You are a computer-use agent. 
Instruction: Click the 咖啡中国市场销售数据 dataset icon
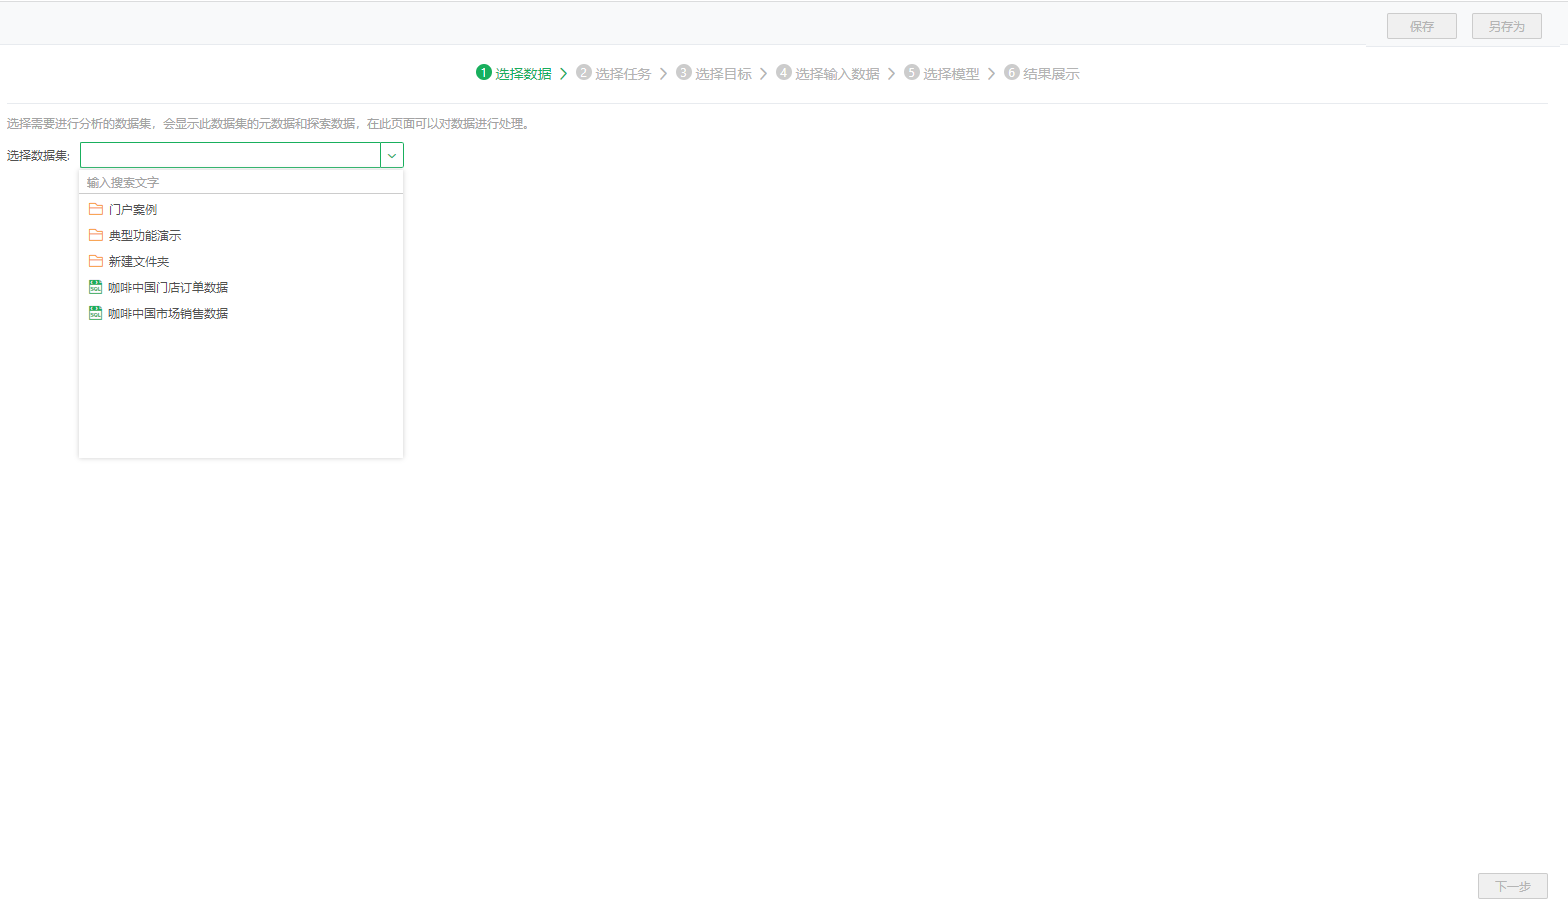(96, 313)
